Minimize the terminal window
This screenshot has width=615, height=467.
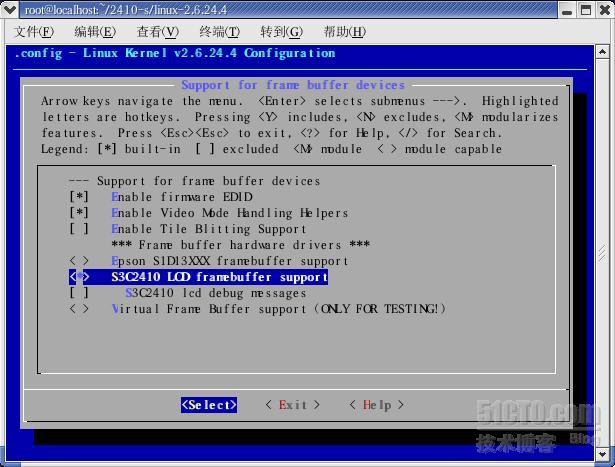[x=567, y=10]
